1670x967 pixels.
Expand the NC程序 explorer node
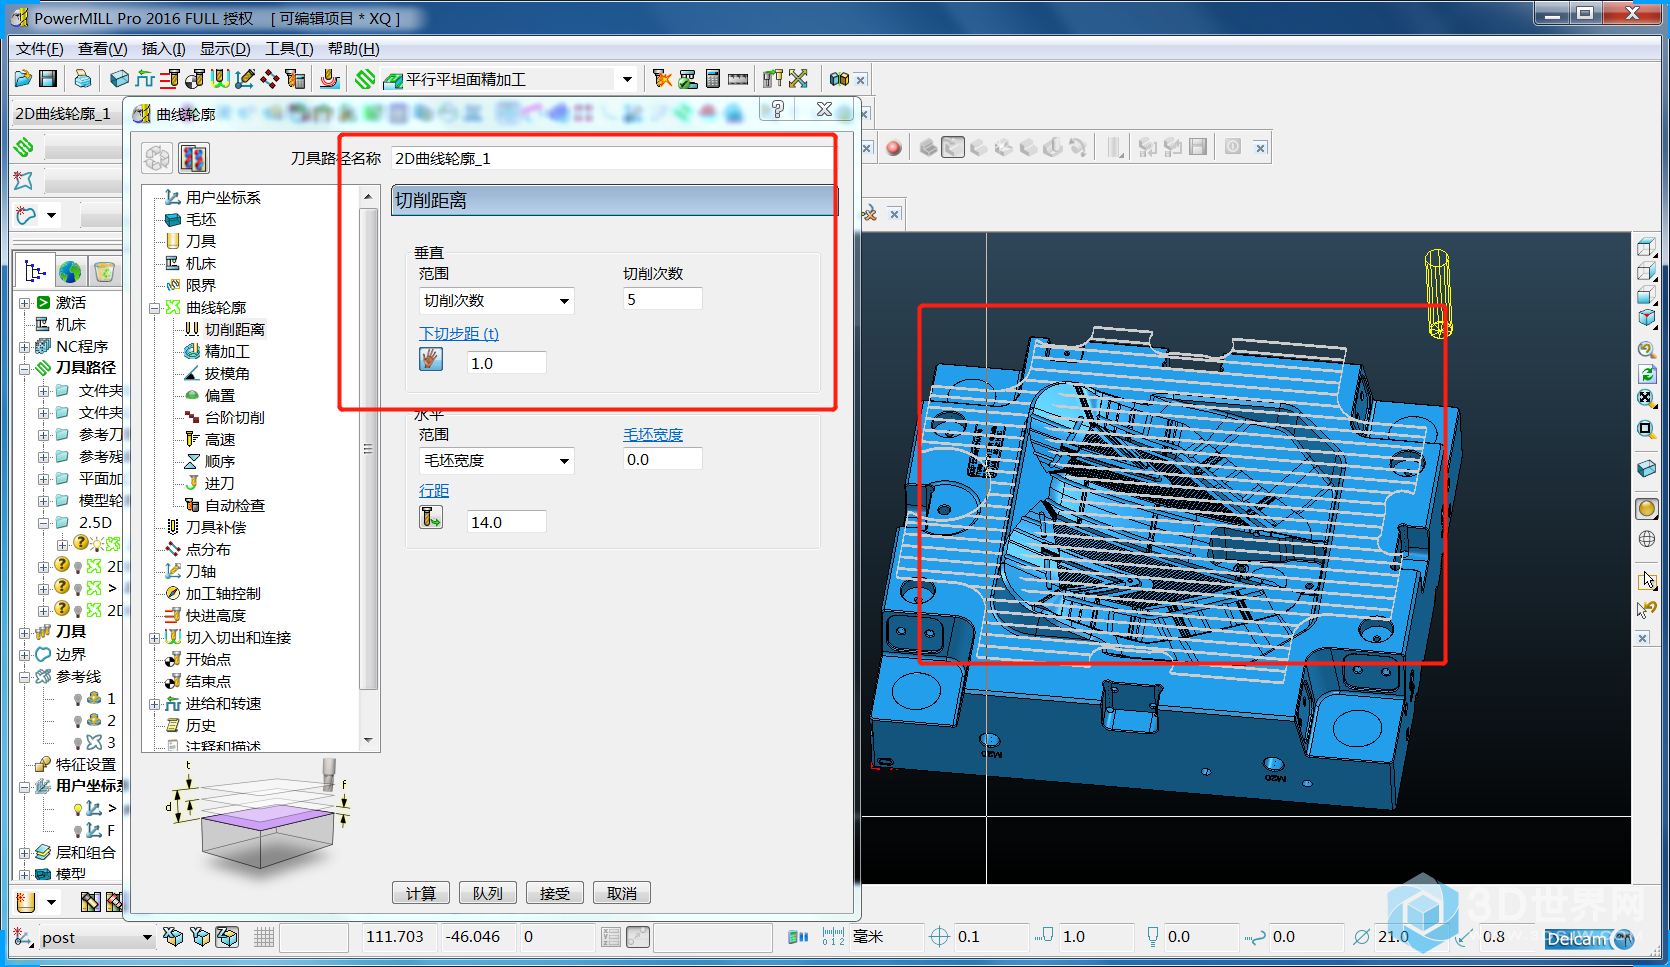pos(25,346)
